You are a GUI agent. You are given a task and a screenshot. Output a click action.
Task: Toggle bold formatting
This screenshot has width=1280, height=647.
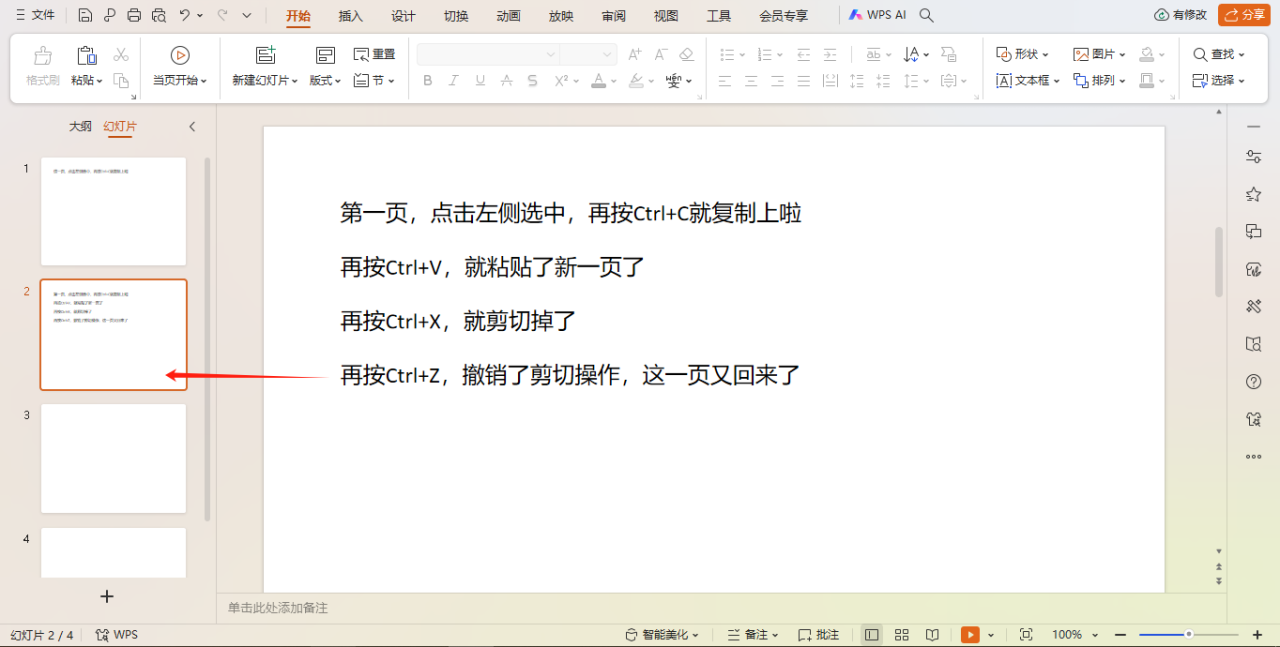coord(428,80)
